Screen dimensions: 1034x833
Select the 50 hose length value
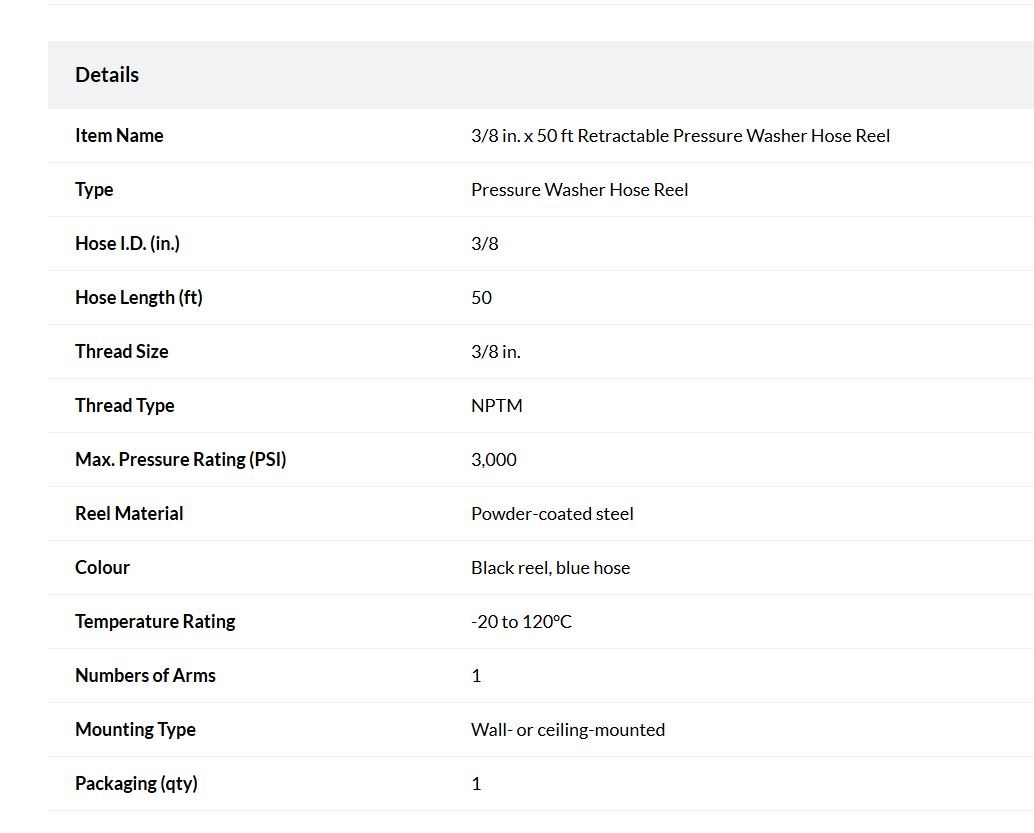pyautogui.click(x=481, y=298)
